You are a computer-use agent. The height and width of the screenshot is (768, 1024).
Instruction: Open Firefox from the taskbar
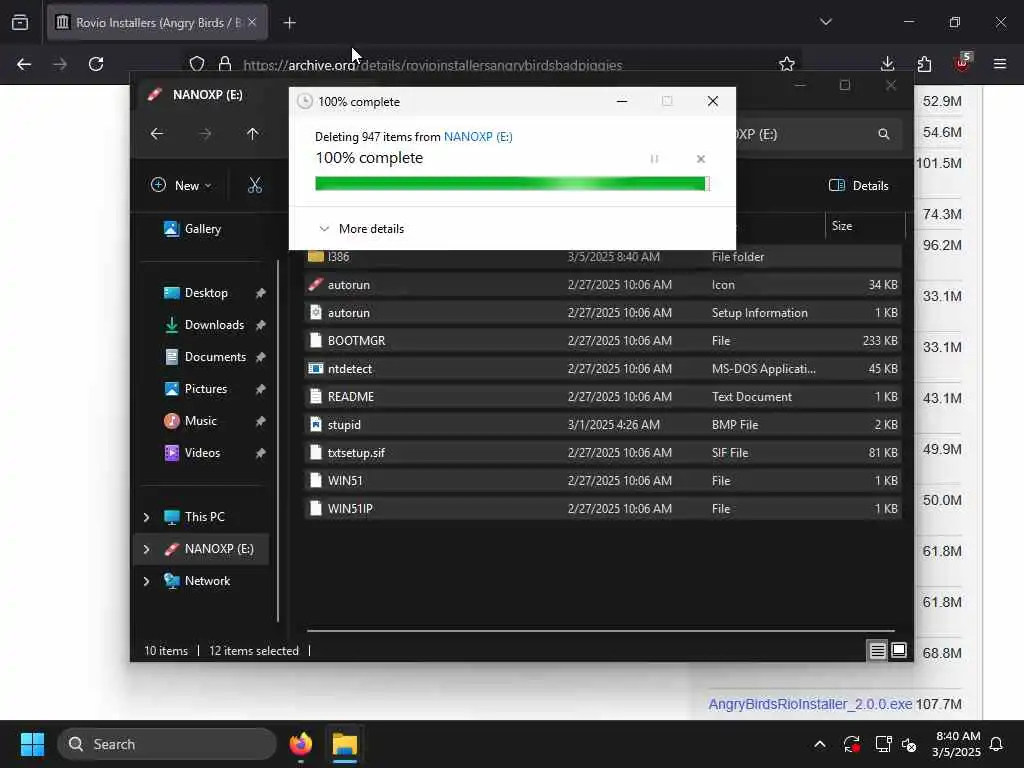(x=301, y=744)
